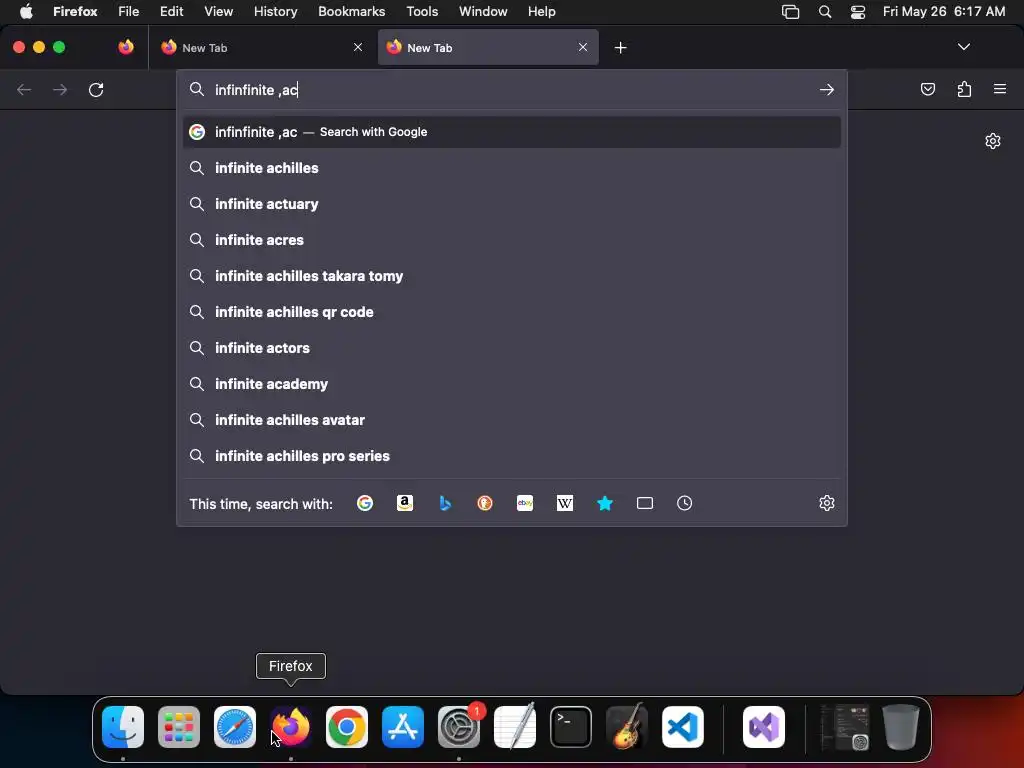Select suggestion 'infinite acres'
Viewport: 1024px width, 768px height.
(511, 240)
